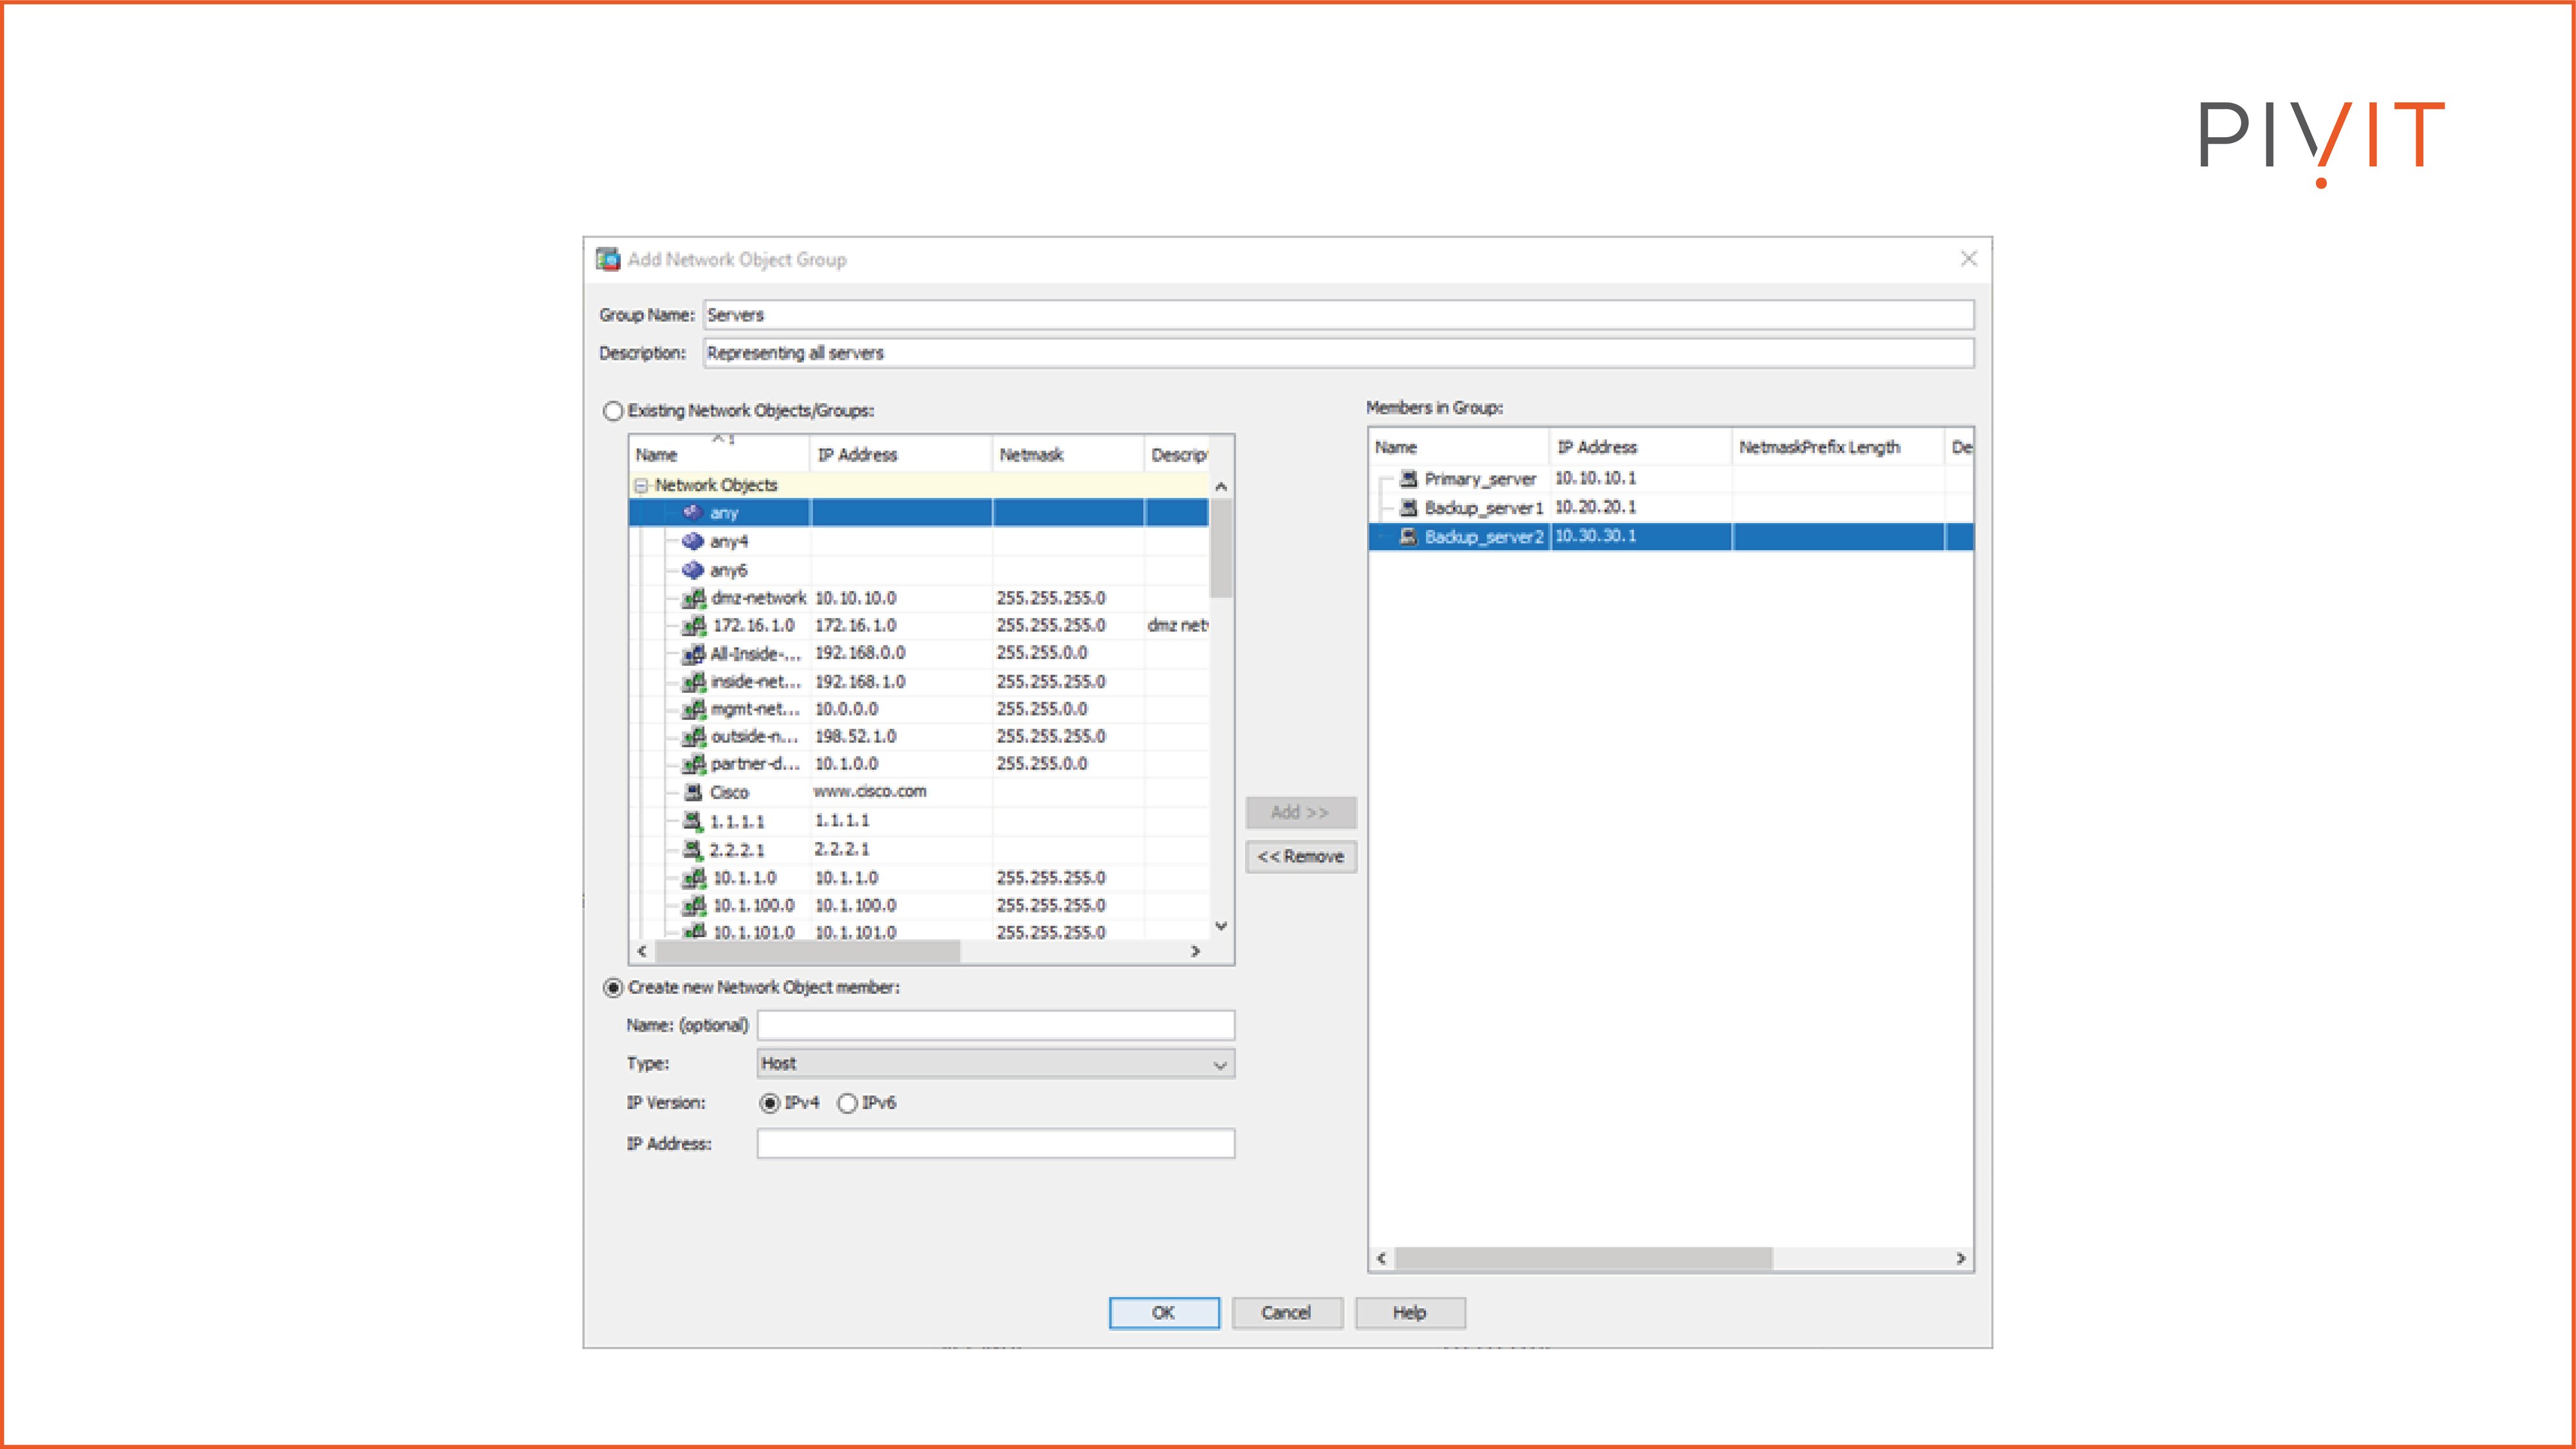Image resolution: width=2576 pixels, height=1449 pixels.
Task: Click the 1.1.1.1 host object icon
Action: [693, 821]
